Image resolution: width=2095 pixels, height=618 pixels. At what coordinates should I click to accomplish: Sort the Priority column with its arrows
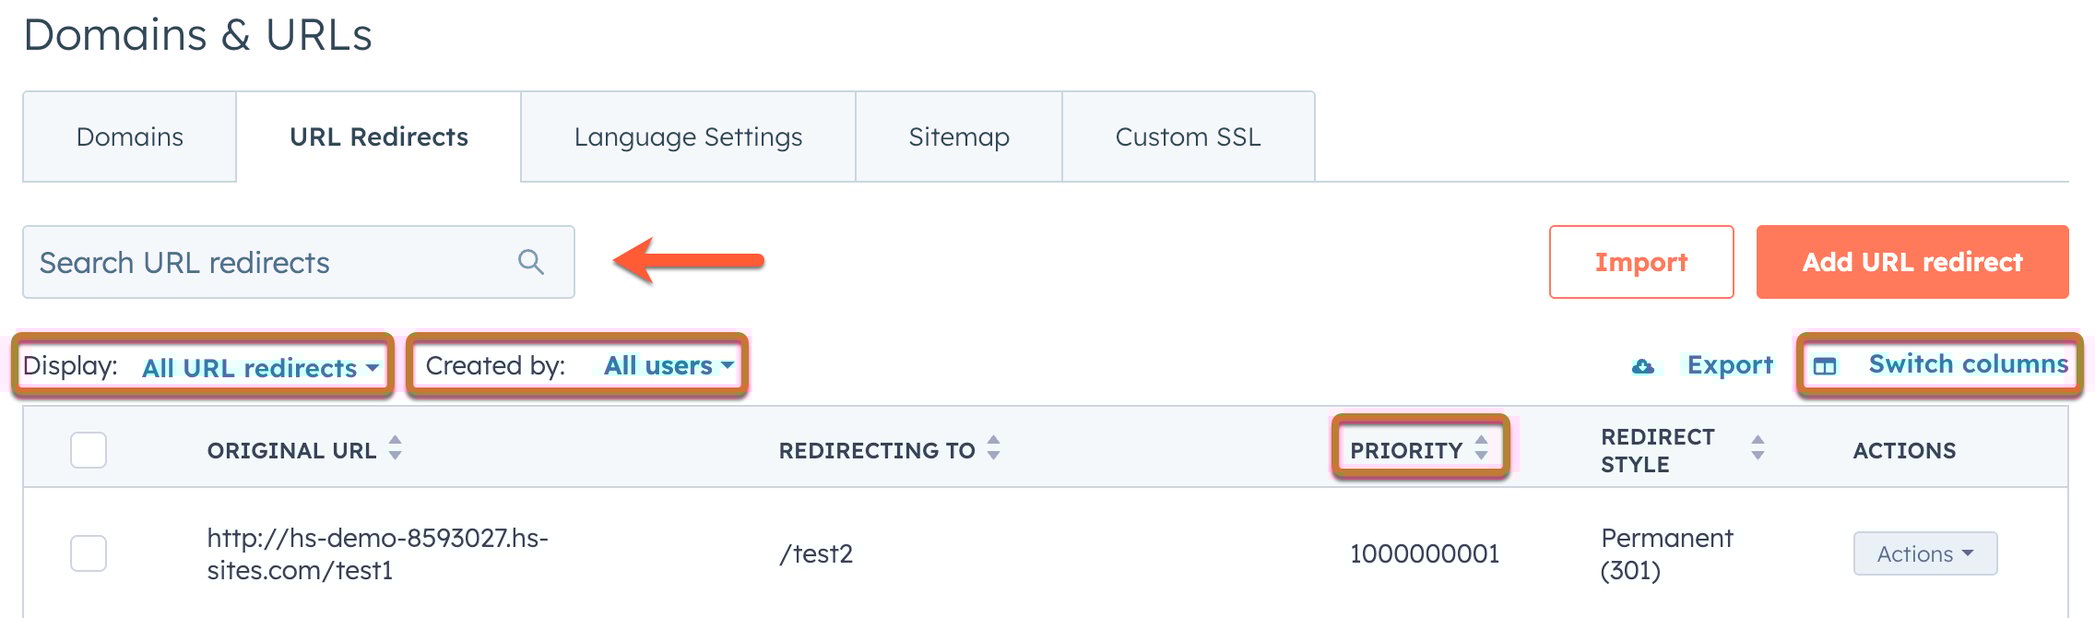(1483, 450)
